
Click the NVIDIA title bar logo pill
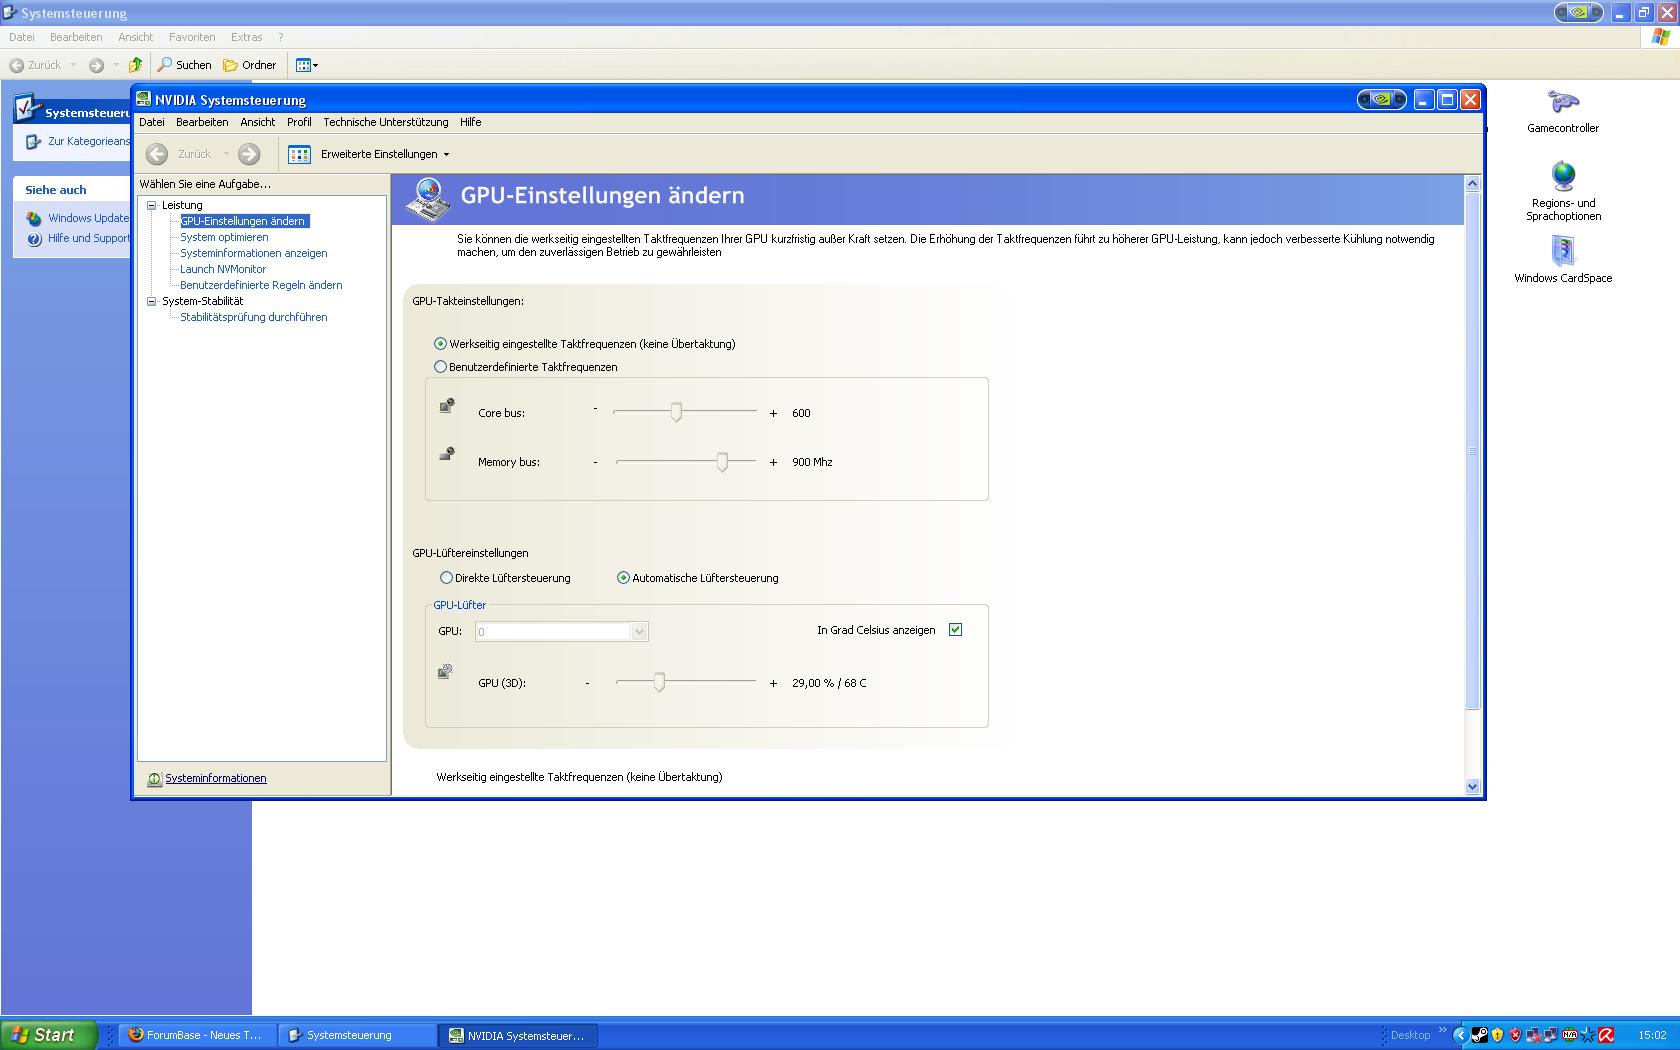point(1382,99)
